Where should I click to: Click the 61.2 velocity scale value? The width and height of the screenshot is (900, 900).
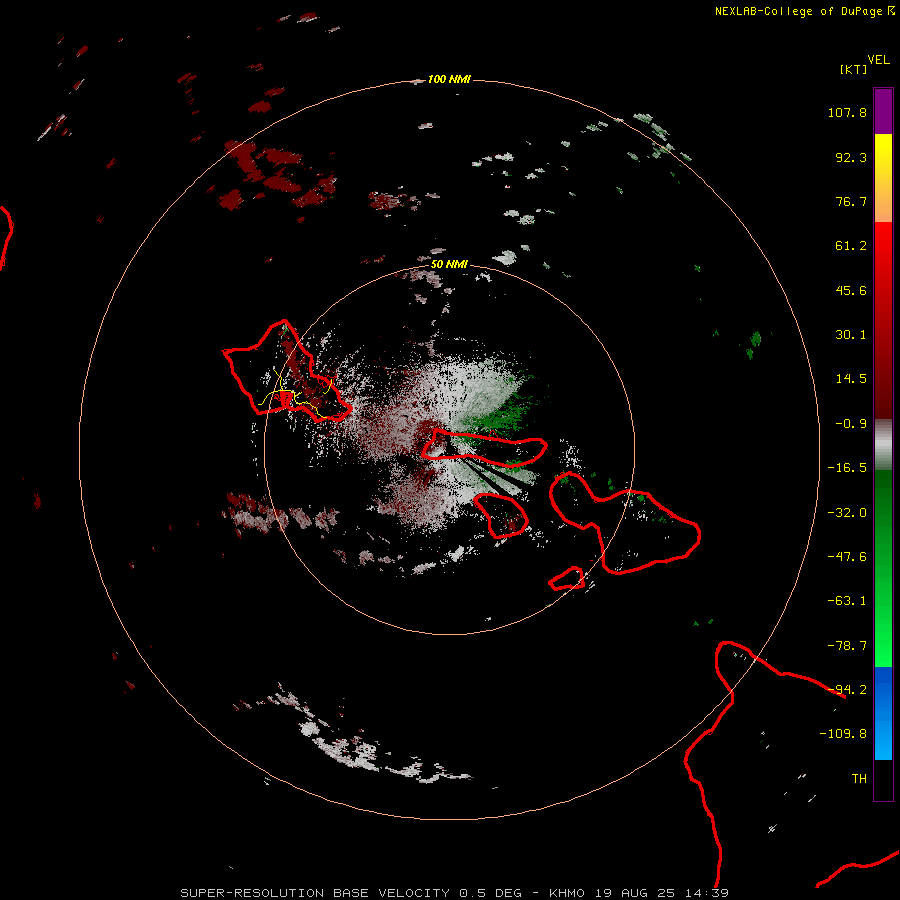pyautogui.click(x=851, y=246)
